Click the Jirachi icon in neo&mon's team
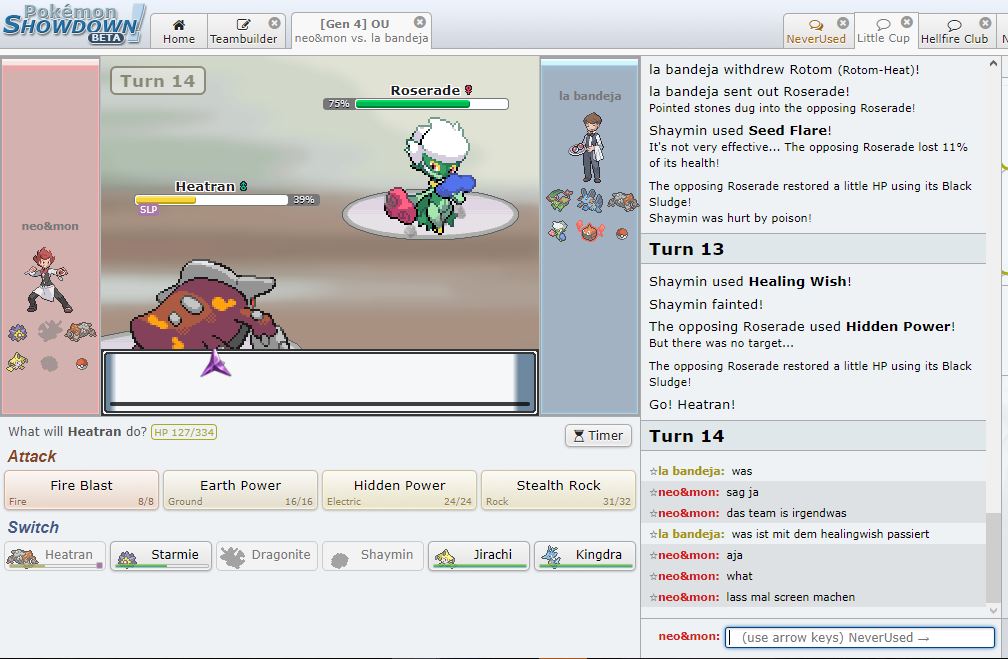1008x659 pixels. tap(17, 363)
